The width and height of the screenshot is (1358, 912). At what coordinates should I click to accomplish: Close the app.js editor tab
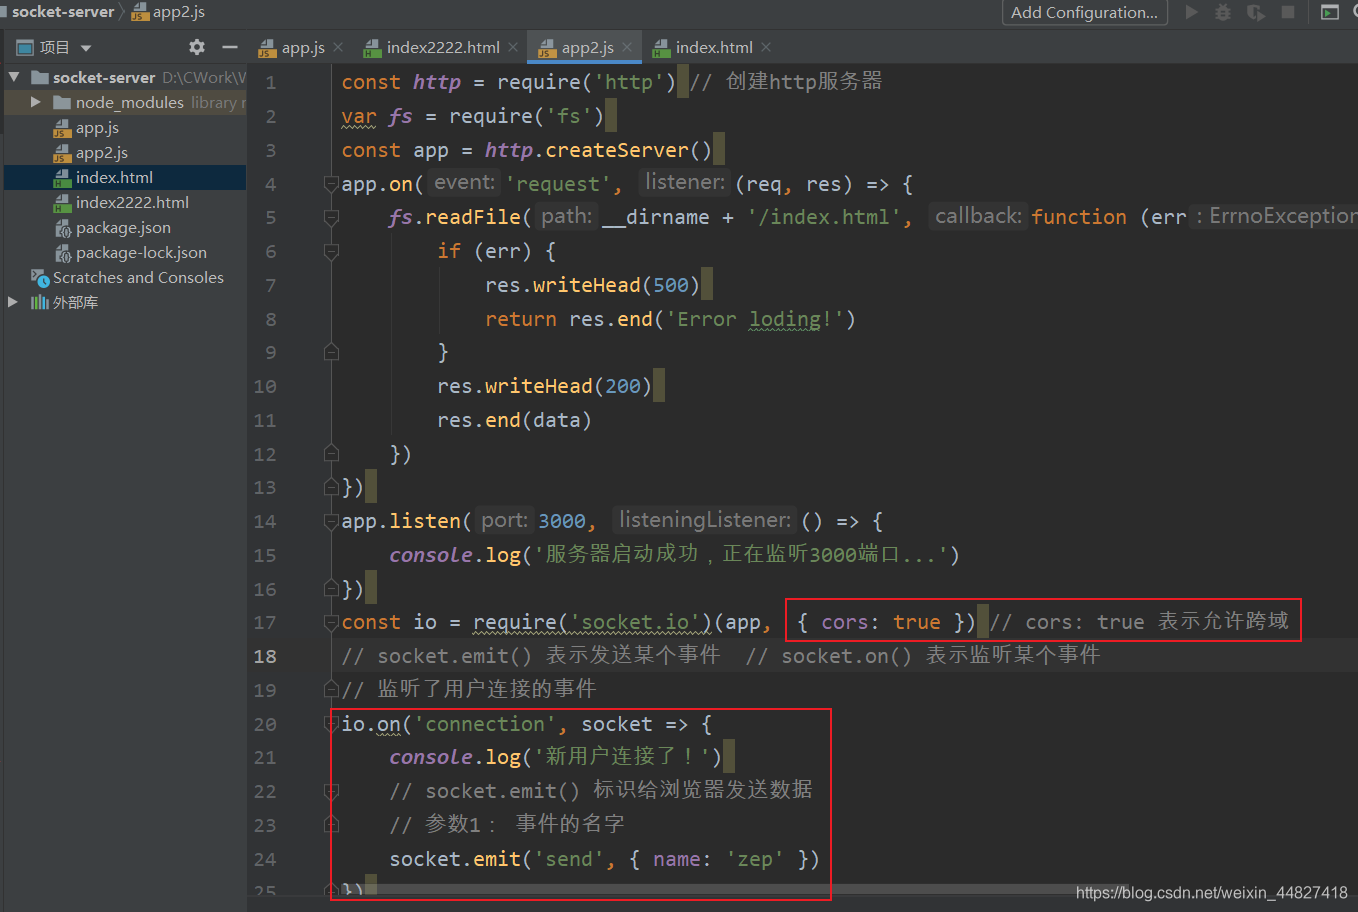coord(338,47)
